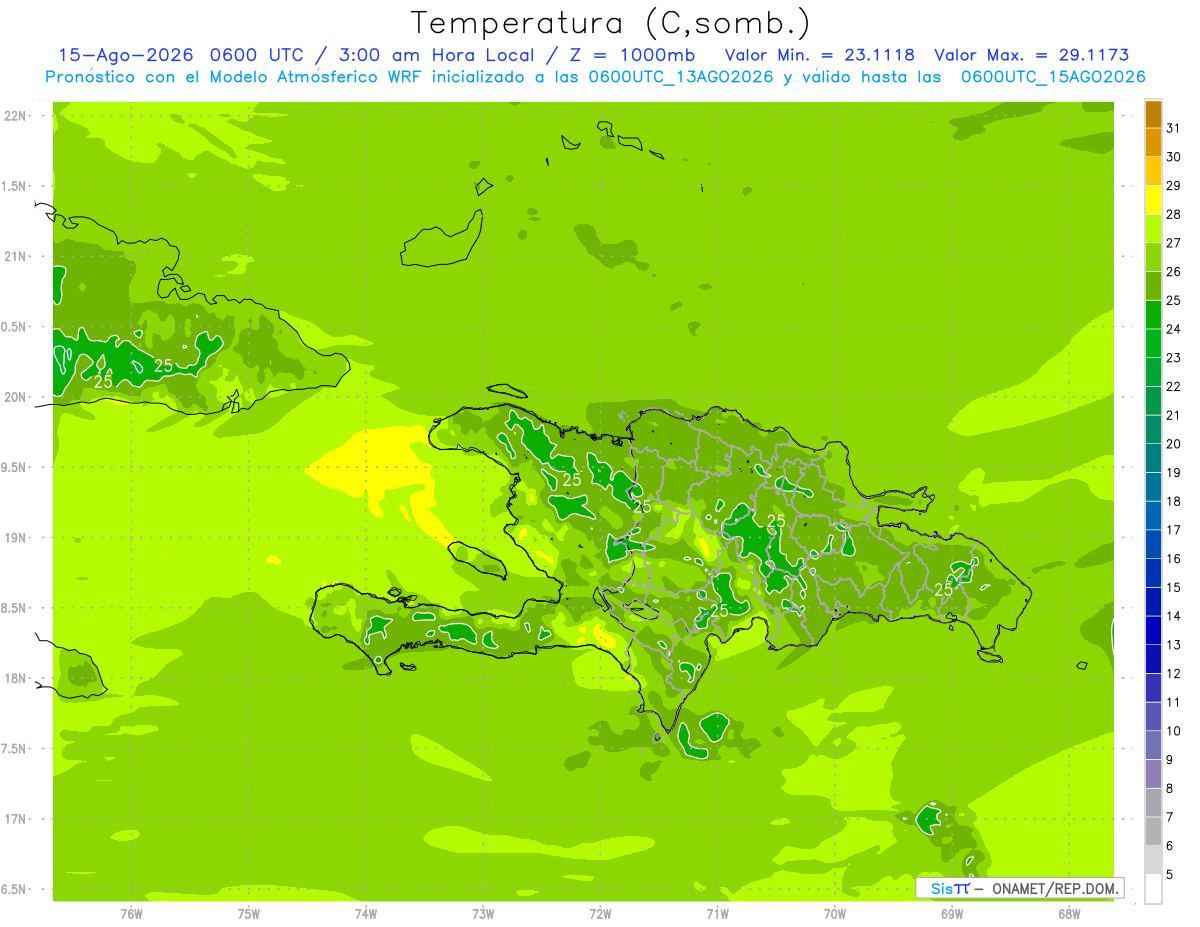1200x927 pixels.
Task: Pick the orange legend swatch between 30 and 31
Action: pos(1153,142)
